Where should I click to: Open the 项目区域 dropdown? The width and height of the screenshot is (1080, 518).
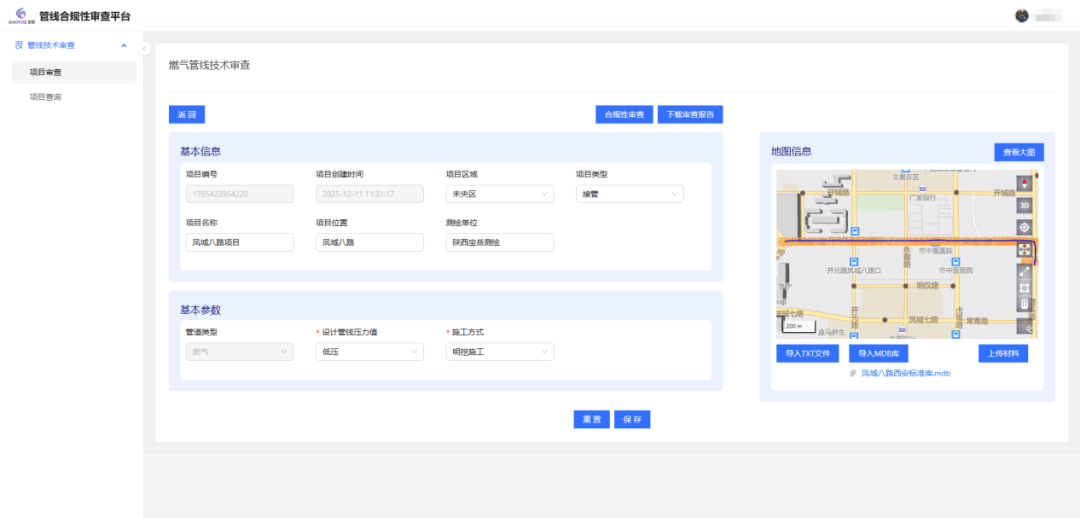pos(499,194)
